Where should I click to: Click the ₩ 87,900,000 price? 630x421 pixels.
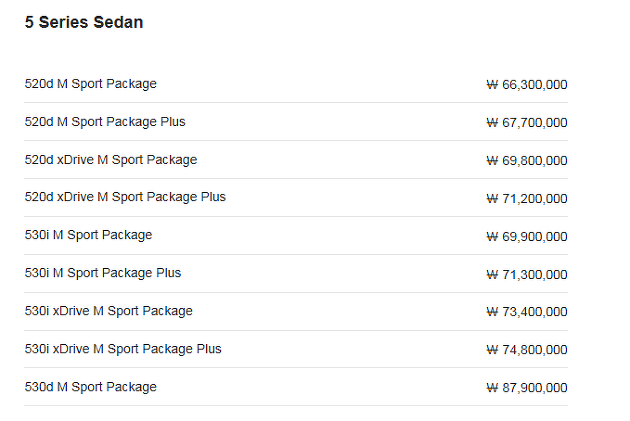coord(527,388)
